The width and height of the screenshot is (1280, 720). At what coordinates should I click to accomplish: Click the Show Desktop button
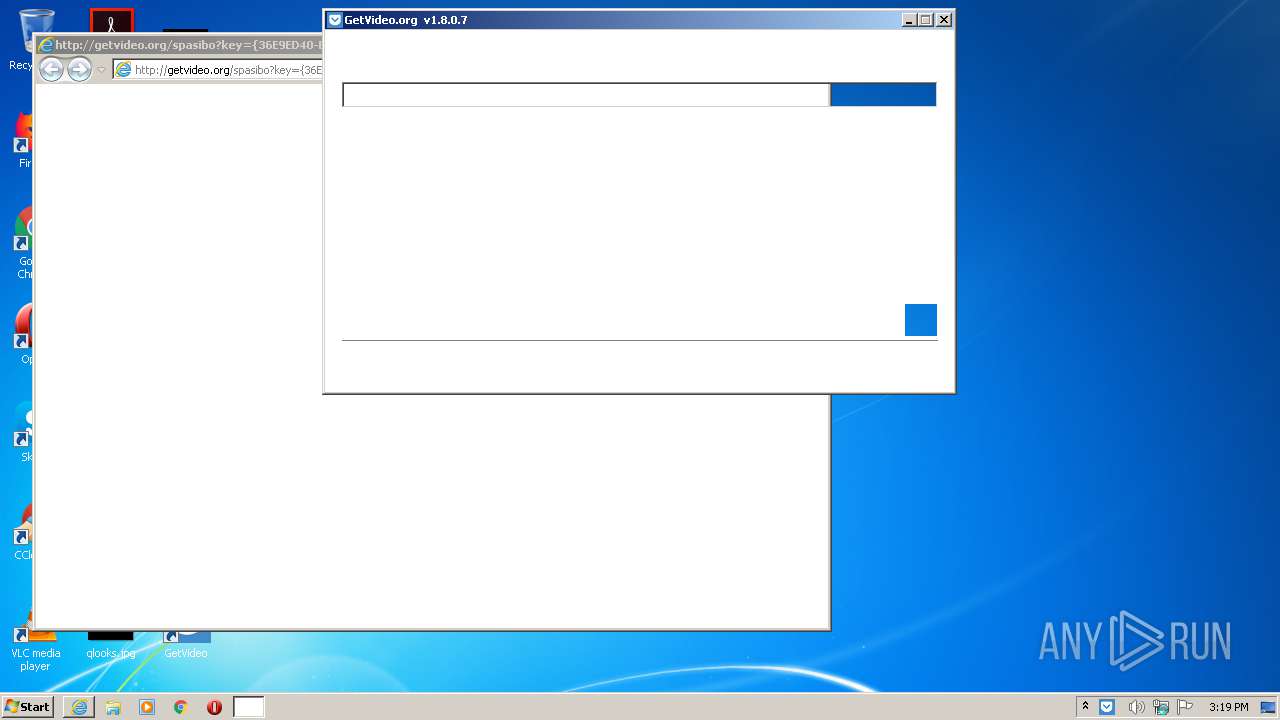(x=1268, y=707)
